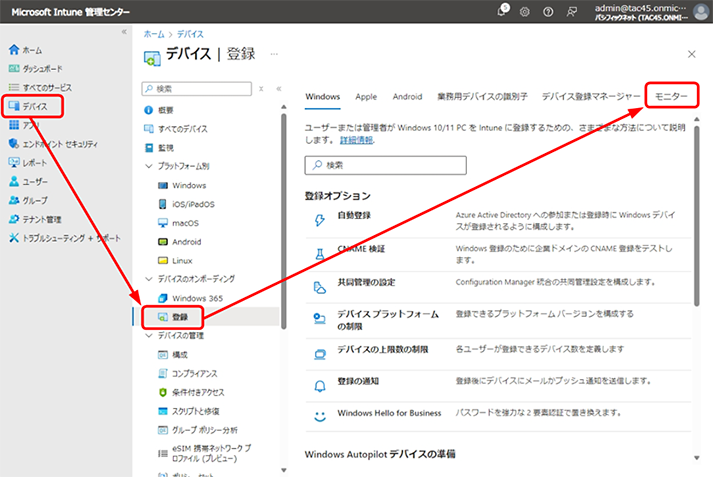Select iOS/iPadOS platform item

click(x=186, y=204)
